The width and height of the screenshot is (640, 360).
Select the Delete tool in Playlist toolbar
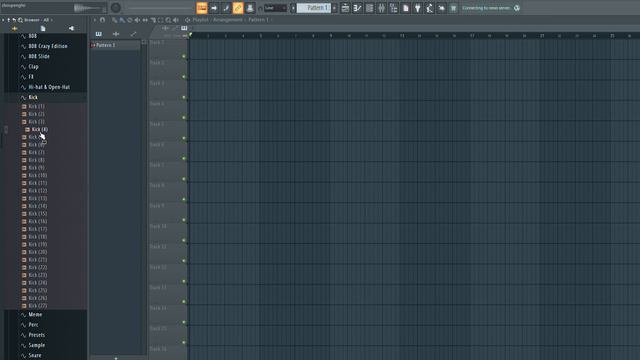[x=129, y=20]
